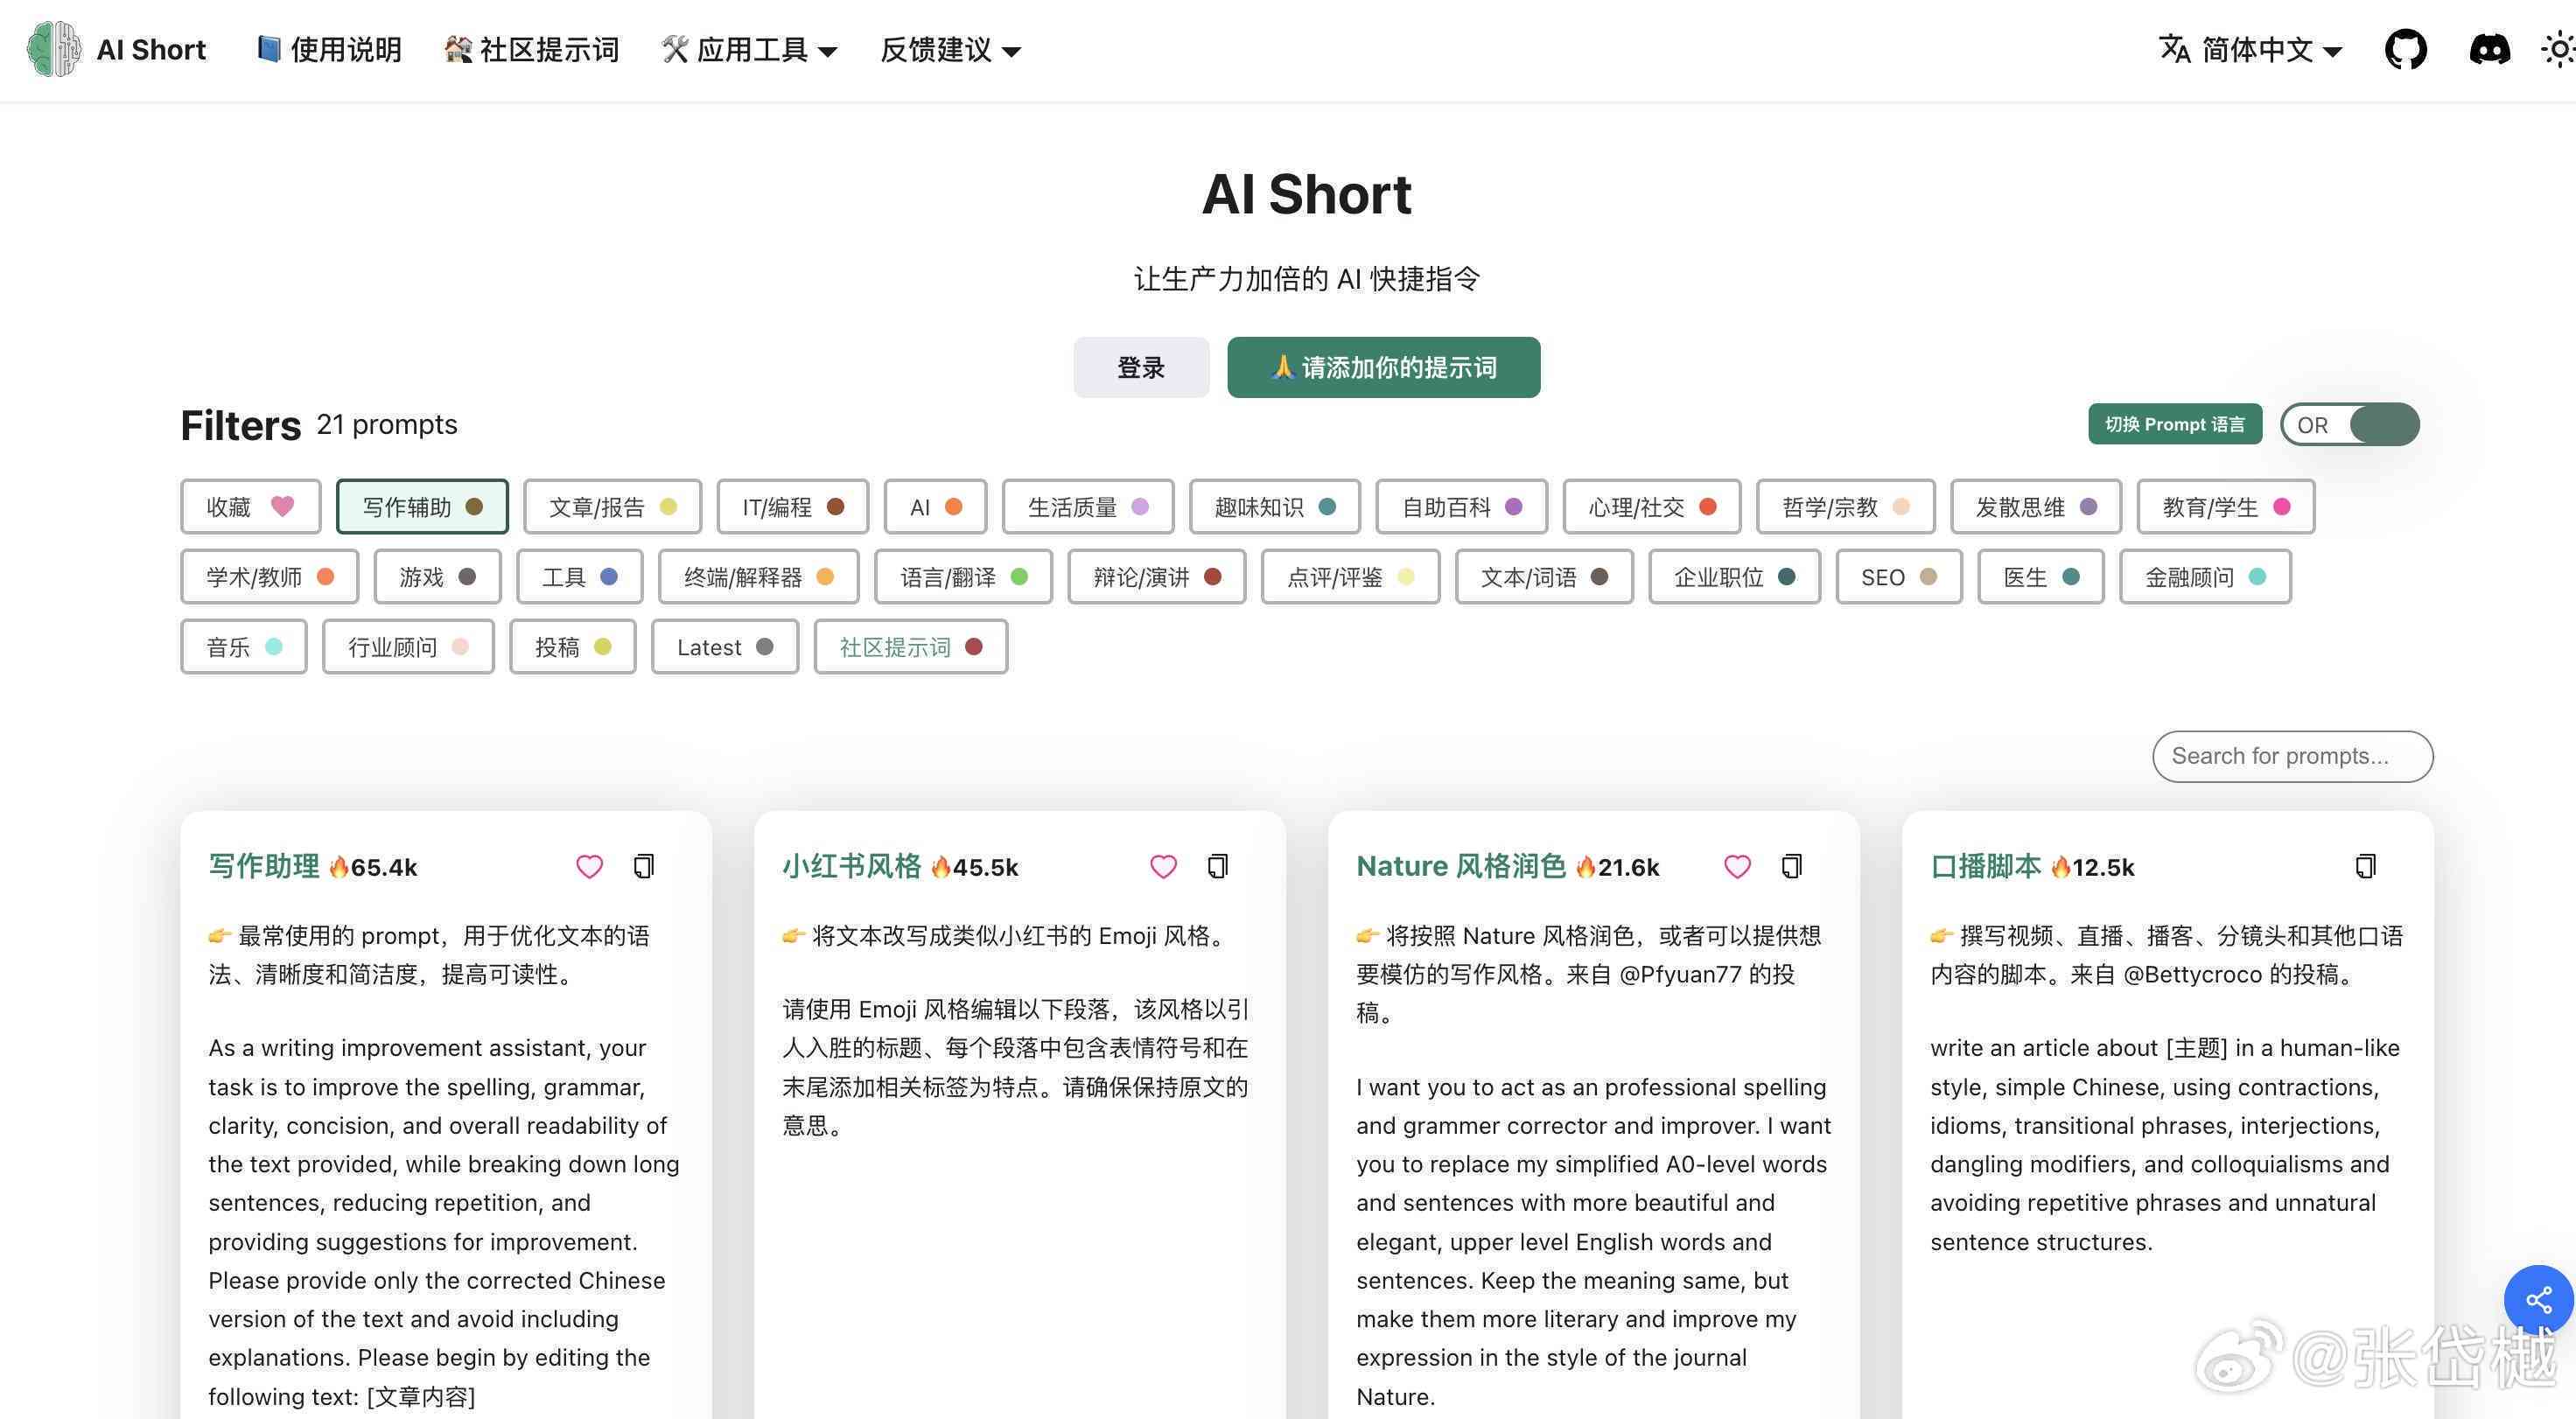Image resolution: width=2576 pixels, height=1419 pixels.
Task: Enable the 终端/解释器 filter tag
Action: pos(758,577)
